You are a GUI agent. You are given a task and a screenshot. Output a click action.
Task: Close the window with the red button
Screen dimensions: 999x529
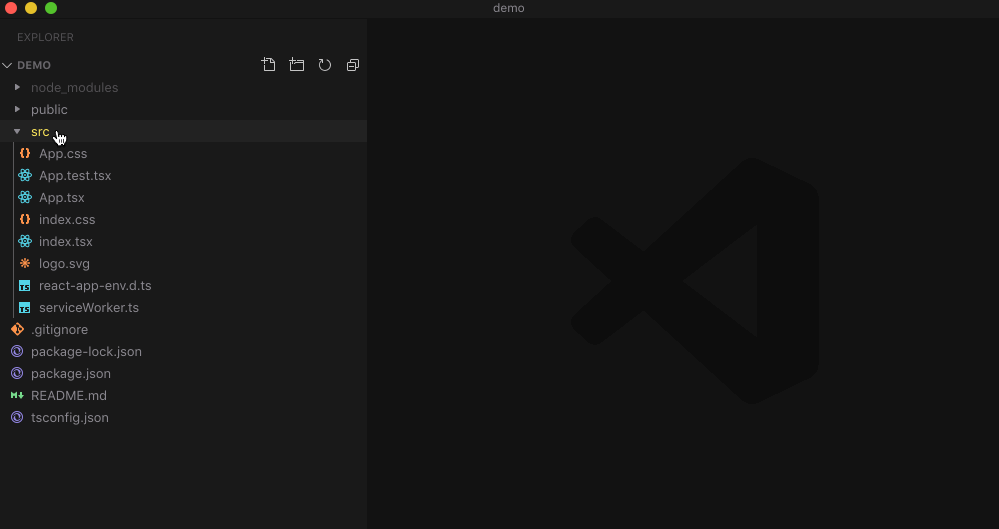point(11,8)
